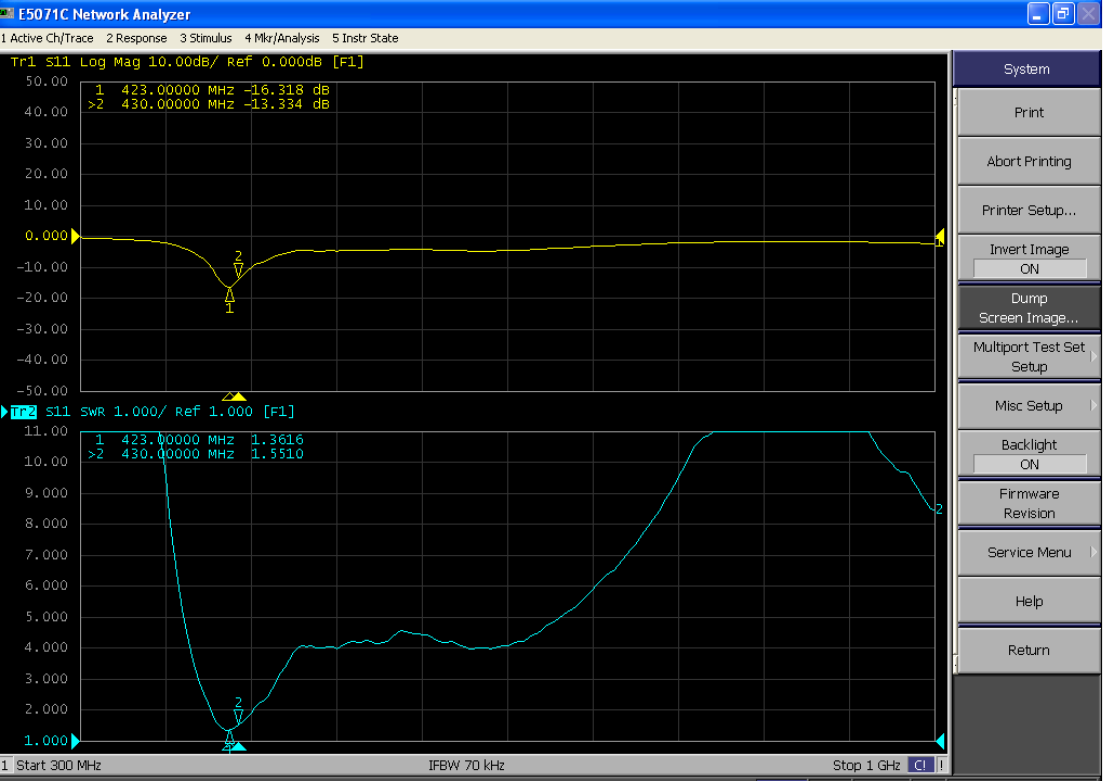This screenshot has width=1115, height=782.
Task: Click Dump Screen Image softkey
Action: coord(1029,308)
